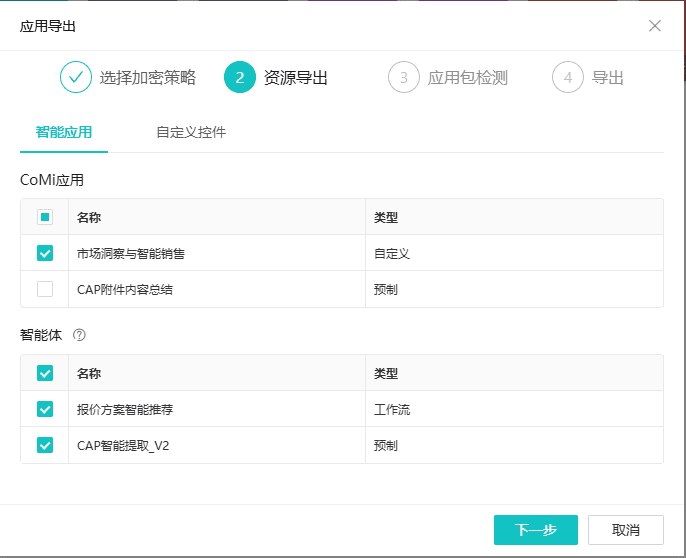Click 名称 column header in CoMi应用 table
Screen dimensions: 686x558
(217, 217)
